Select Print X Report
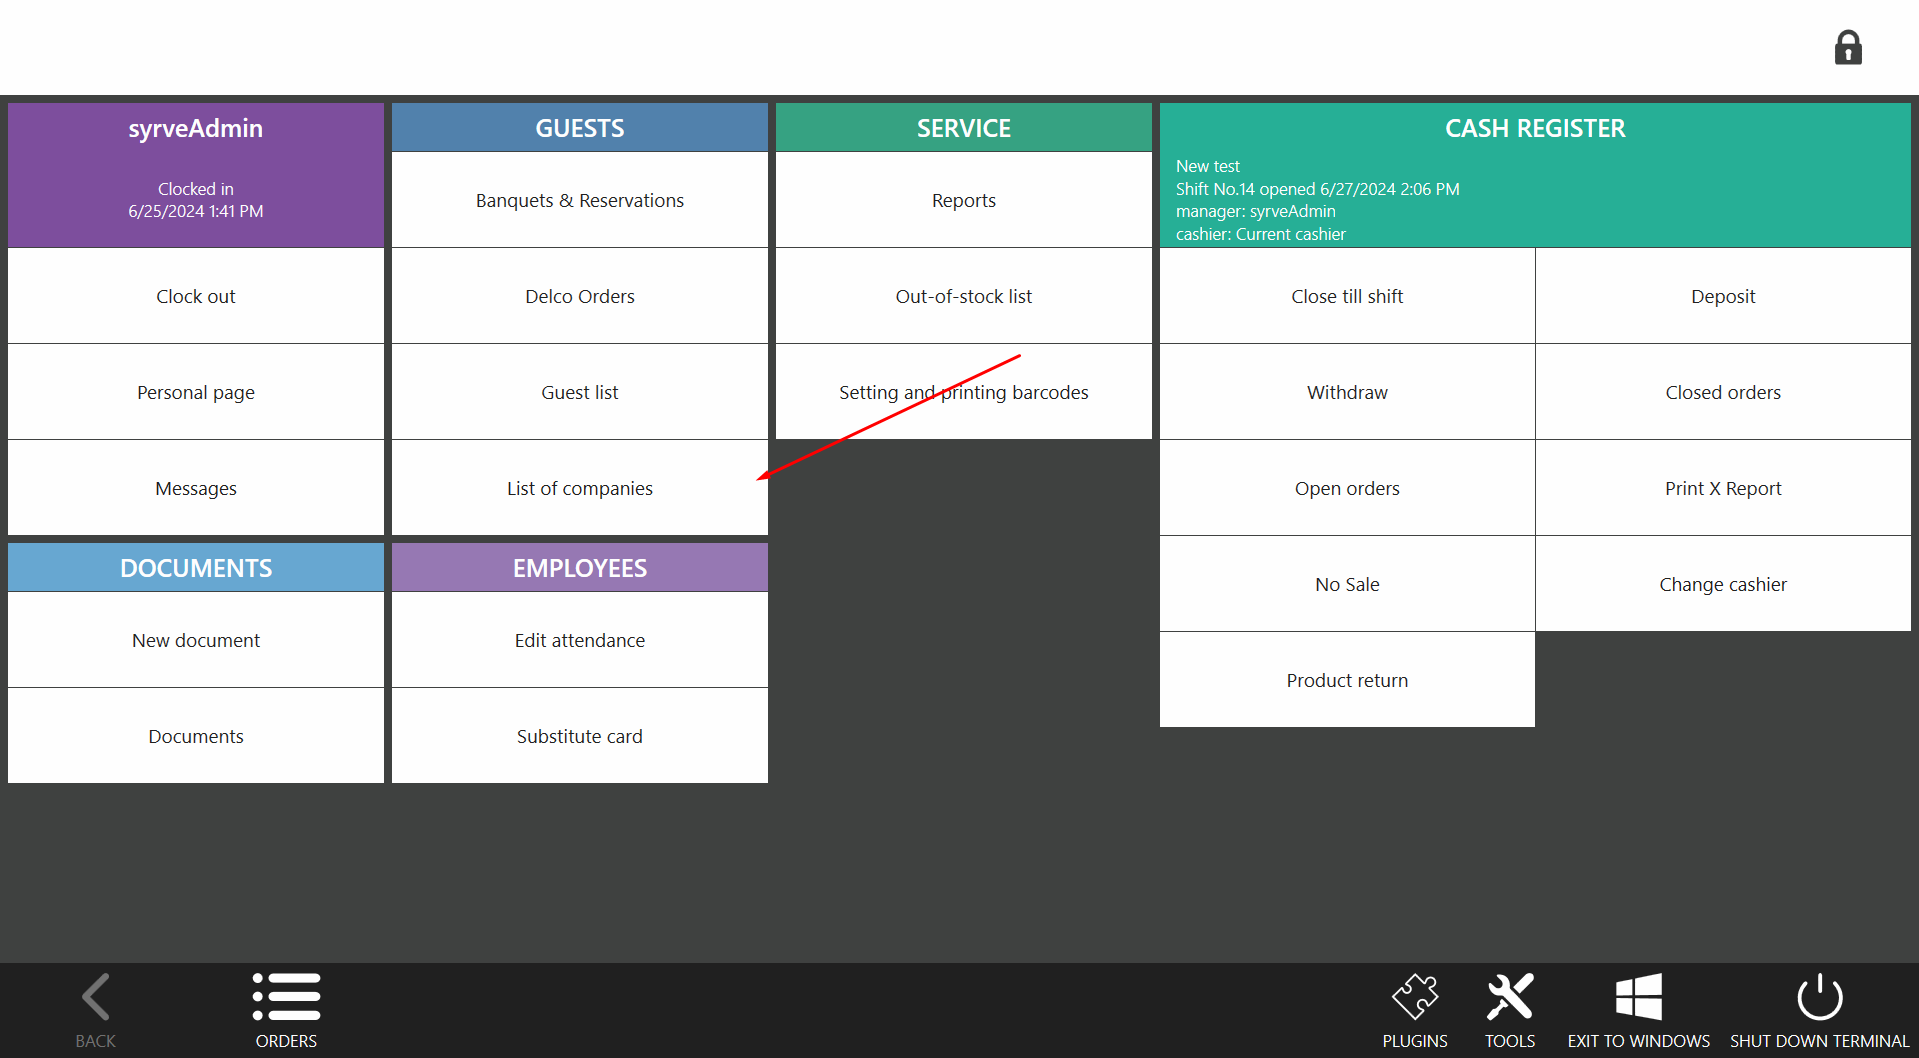 (1722, 488)
